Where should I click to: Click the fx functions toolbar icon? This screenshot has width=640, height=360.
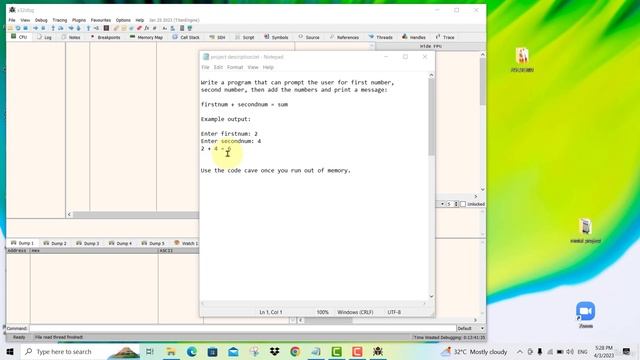[147, 28]
